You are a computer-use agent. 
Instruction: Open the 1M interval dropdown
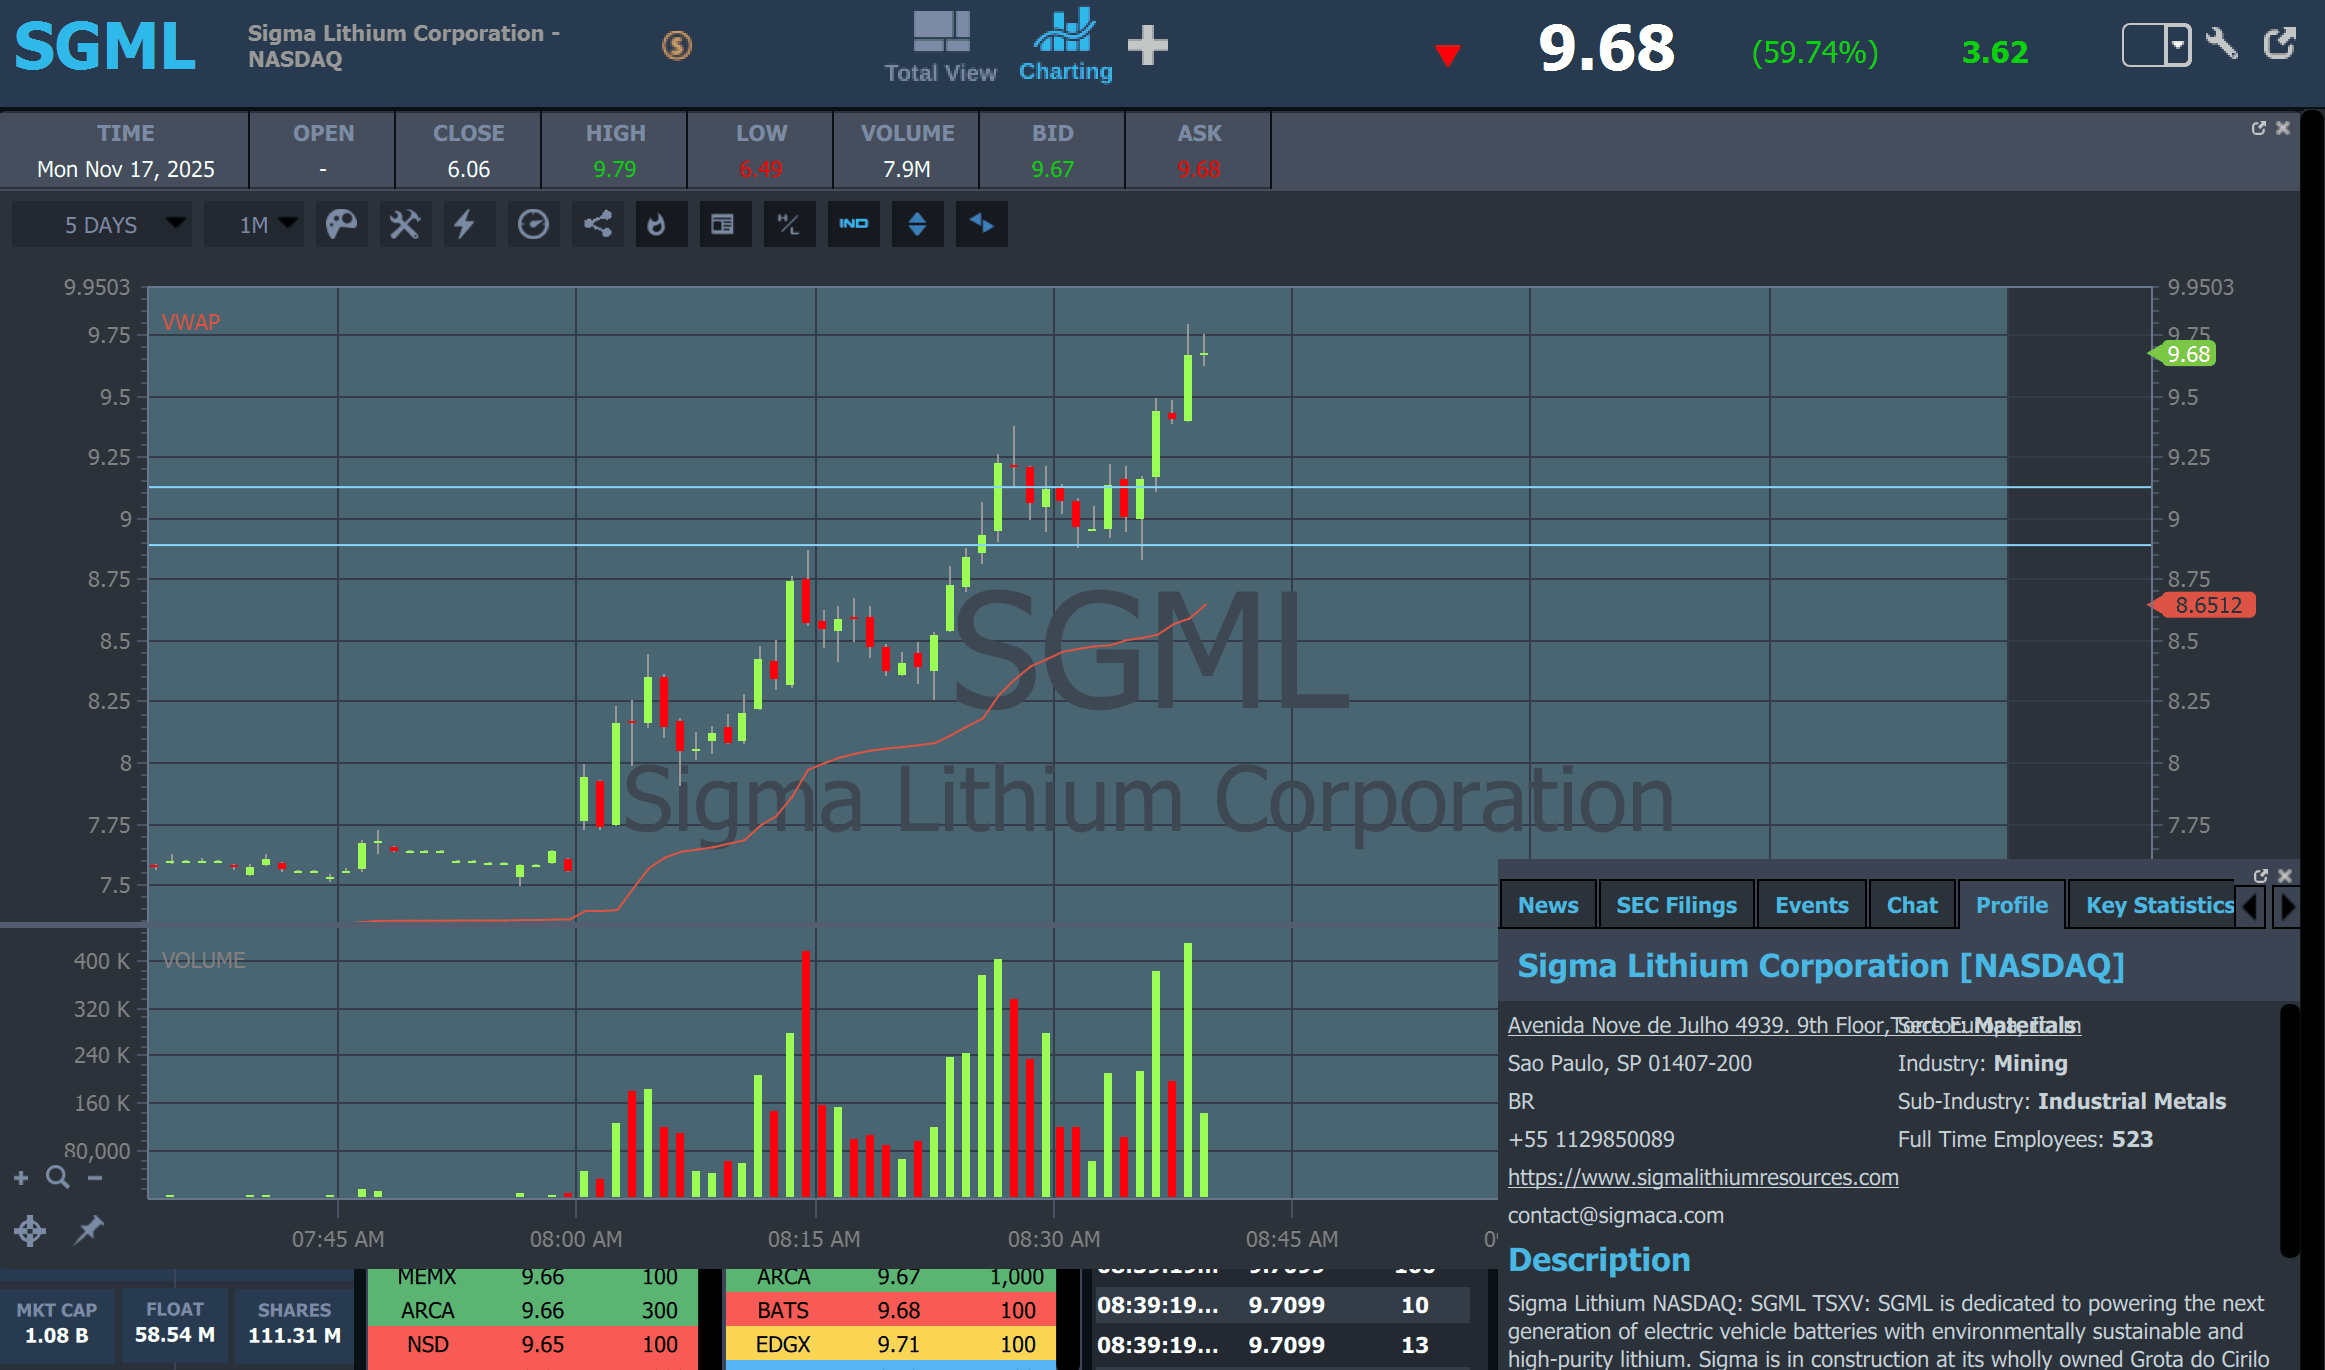coord(254,224)
